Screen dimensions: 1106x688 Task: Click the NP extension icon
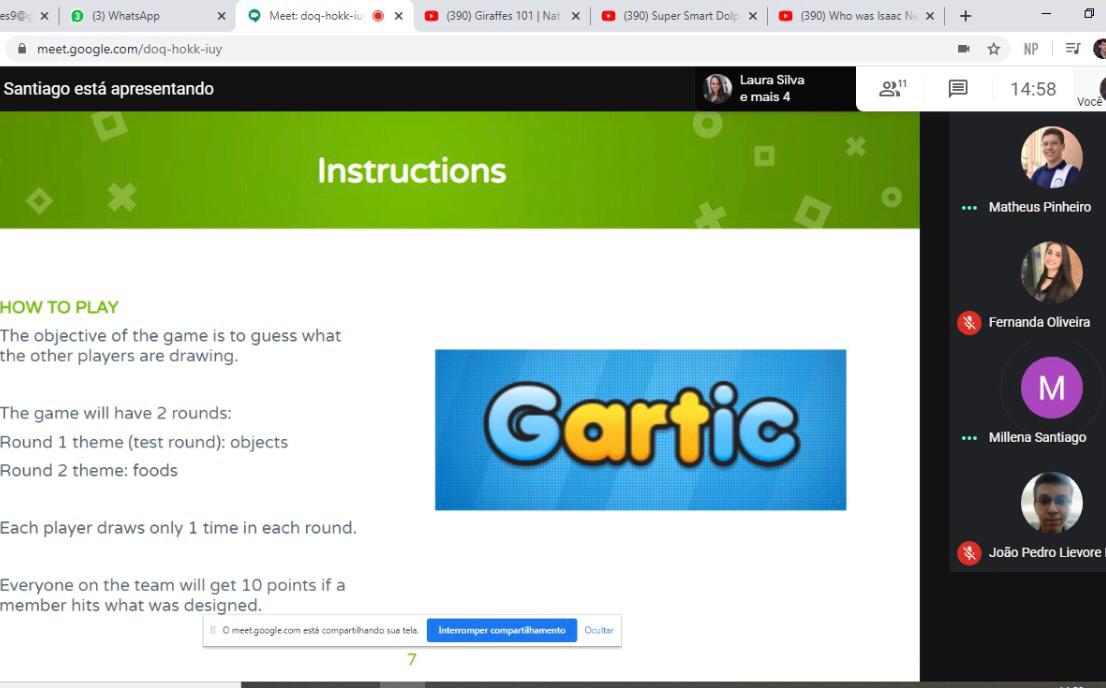point(1031,49)
